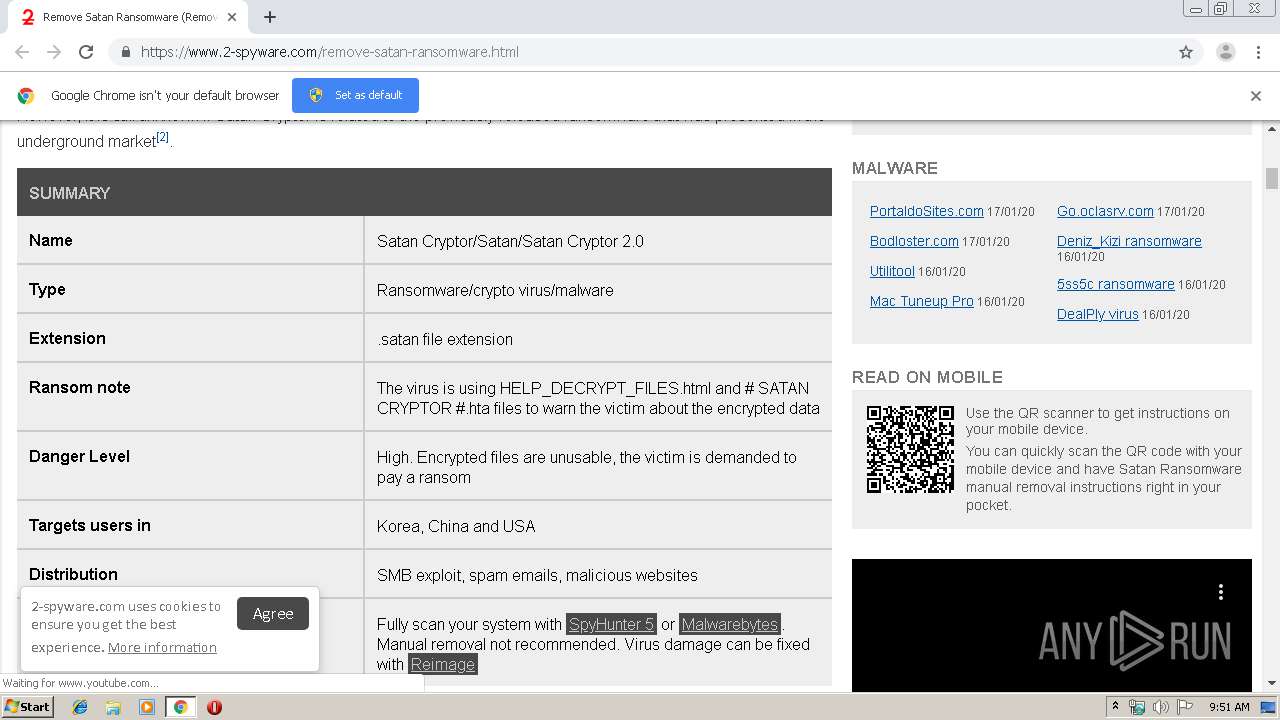Reload the current page

click(x=86, y=52)
